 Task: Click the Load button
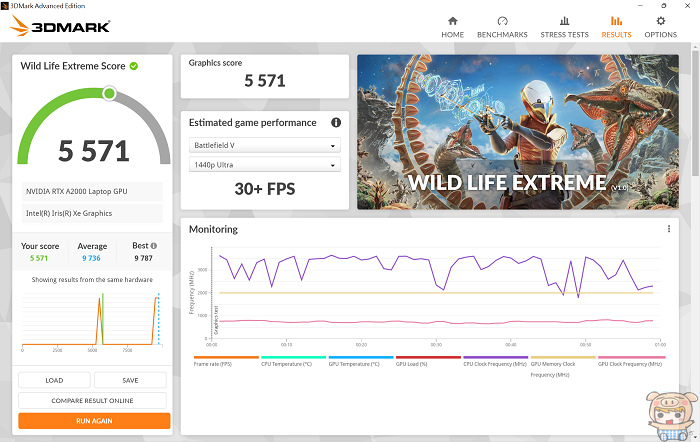pos(54,380)
